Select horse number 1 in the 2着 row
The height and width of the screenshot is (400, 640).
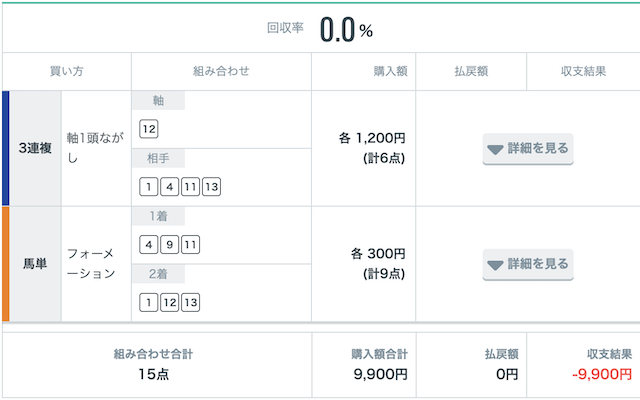coord(149,302)
